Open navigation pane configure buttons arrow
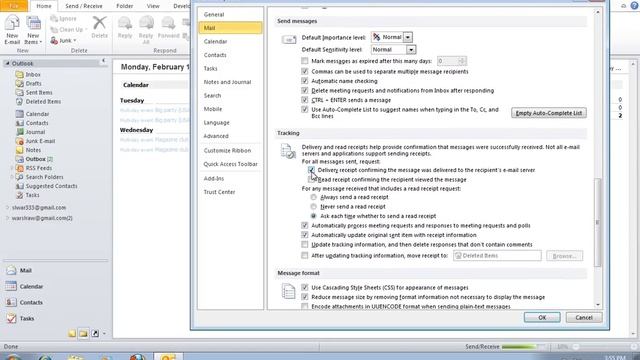Screen dimensions: 640x360 (104, 334)
